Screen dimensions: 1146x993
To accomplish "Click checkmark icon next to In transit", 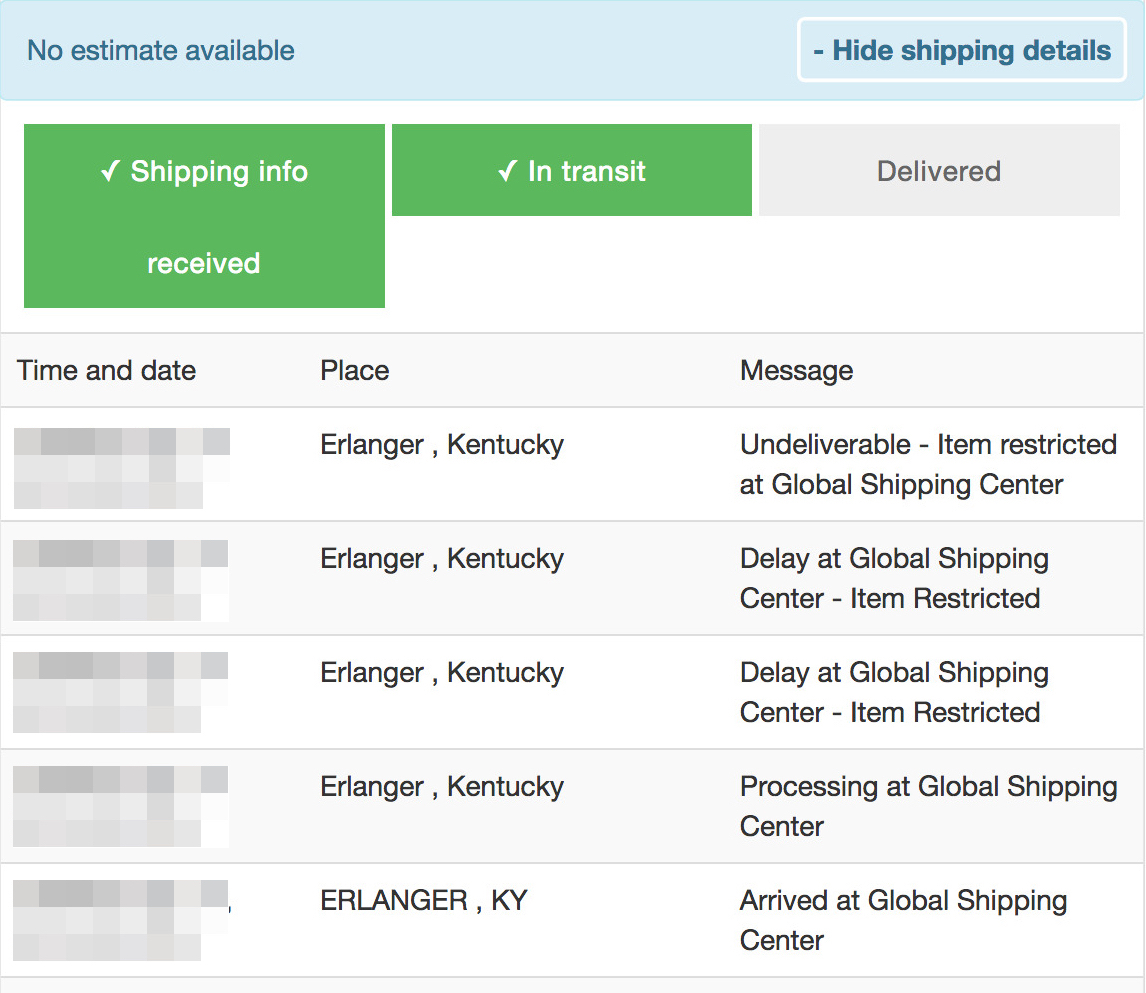I will 508,171.
